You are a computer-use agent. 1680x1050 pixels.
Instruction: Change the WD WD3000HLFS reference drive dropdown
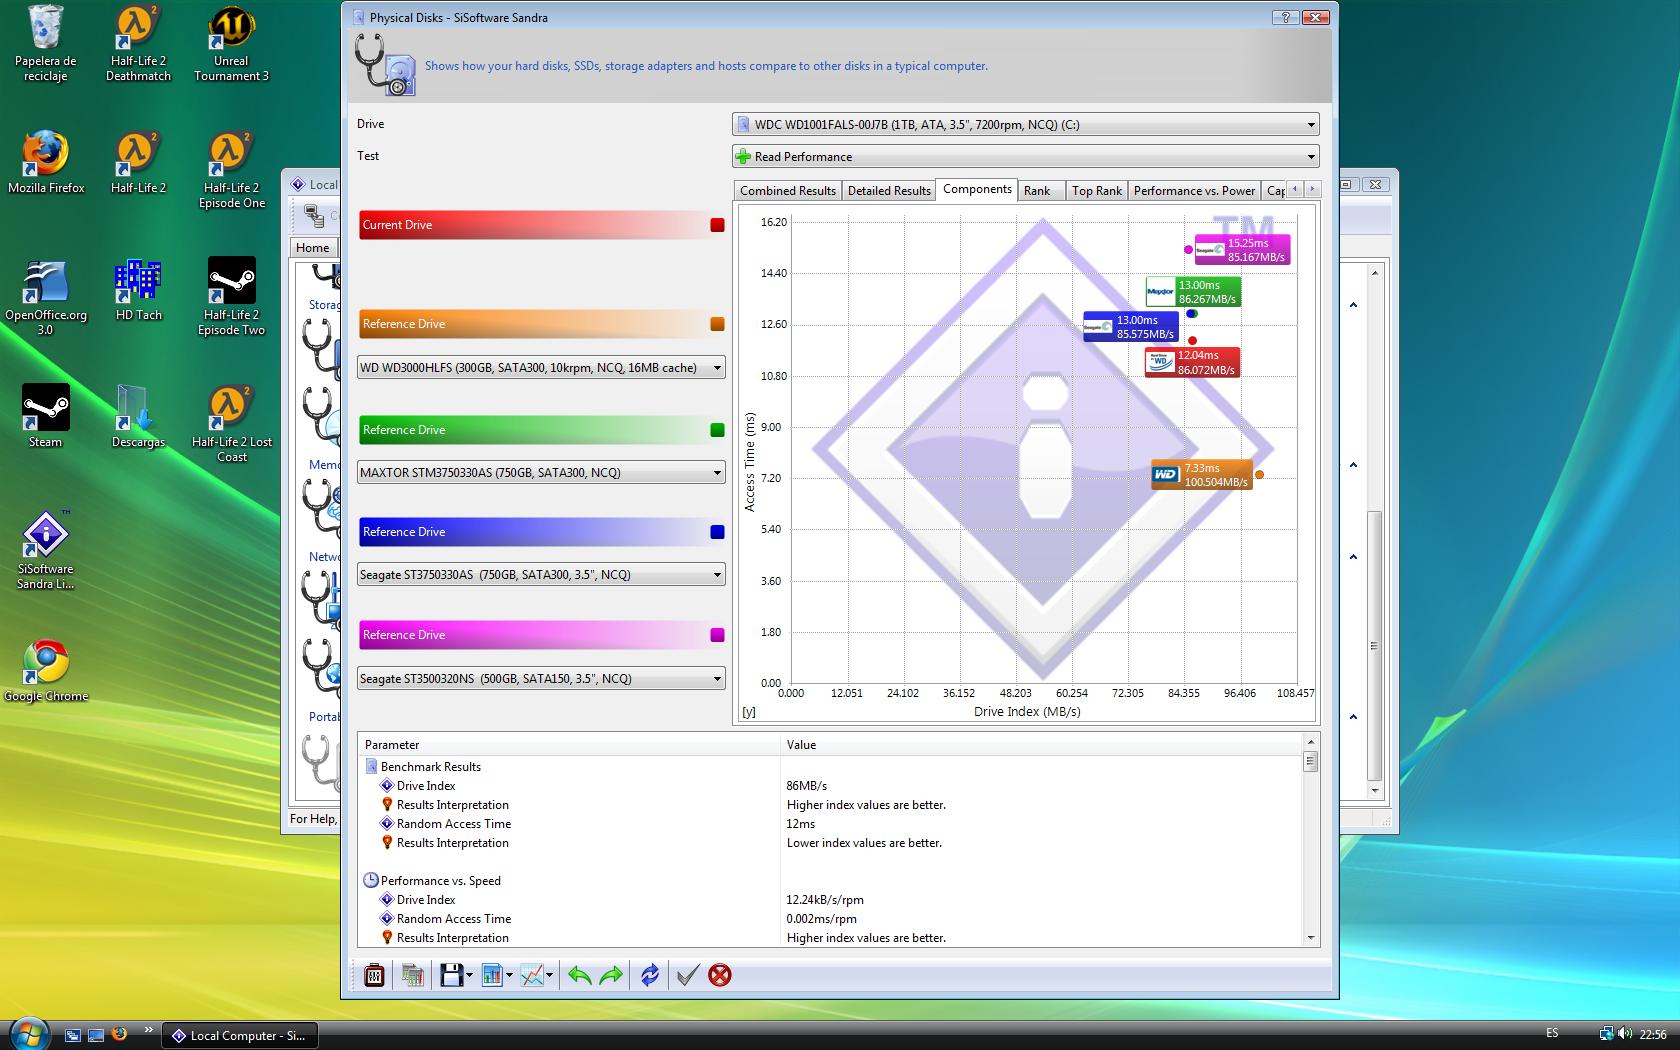coord(541,368)
